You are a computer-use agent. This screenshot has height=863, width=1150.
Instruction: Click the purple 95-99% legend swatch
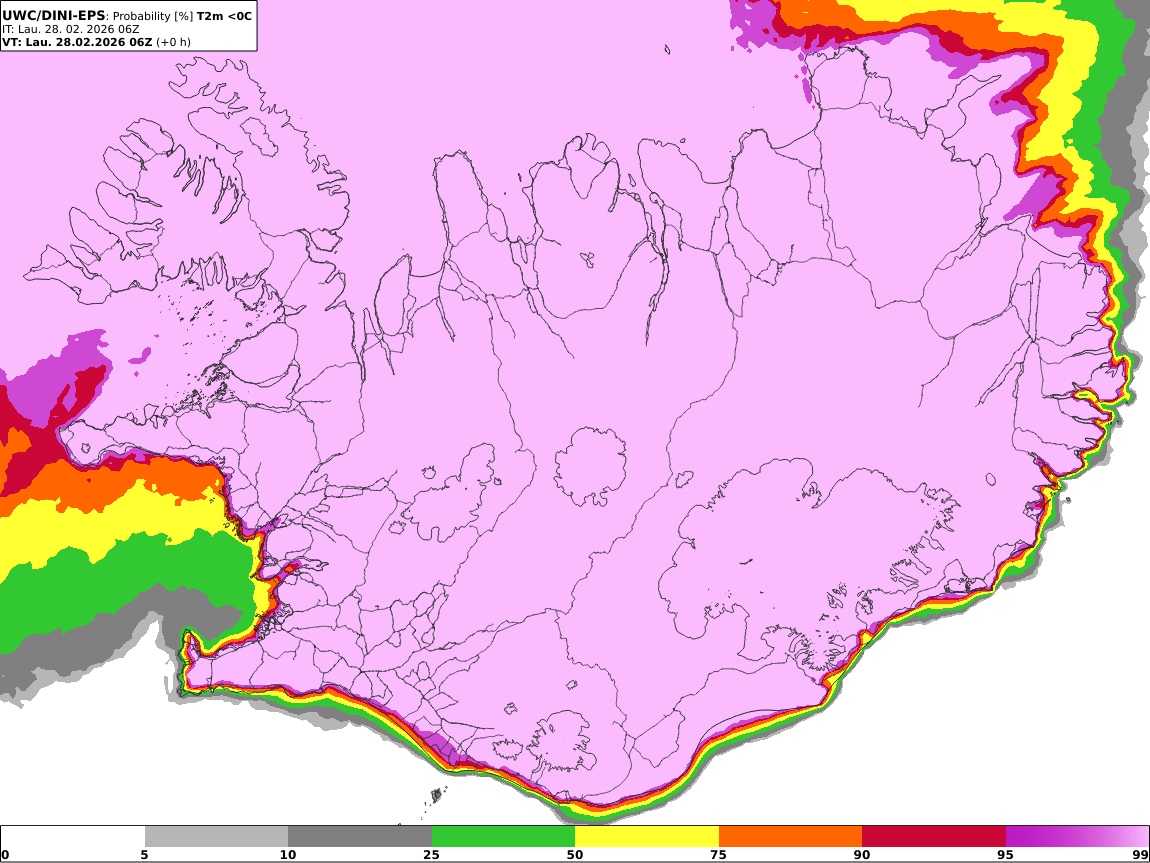coord(1077,837)
